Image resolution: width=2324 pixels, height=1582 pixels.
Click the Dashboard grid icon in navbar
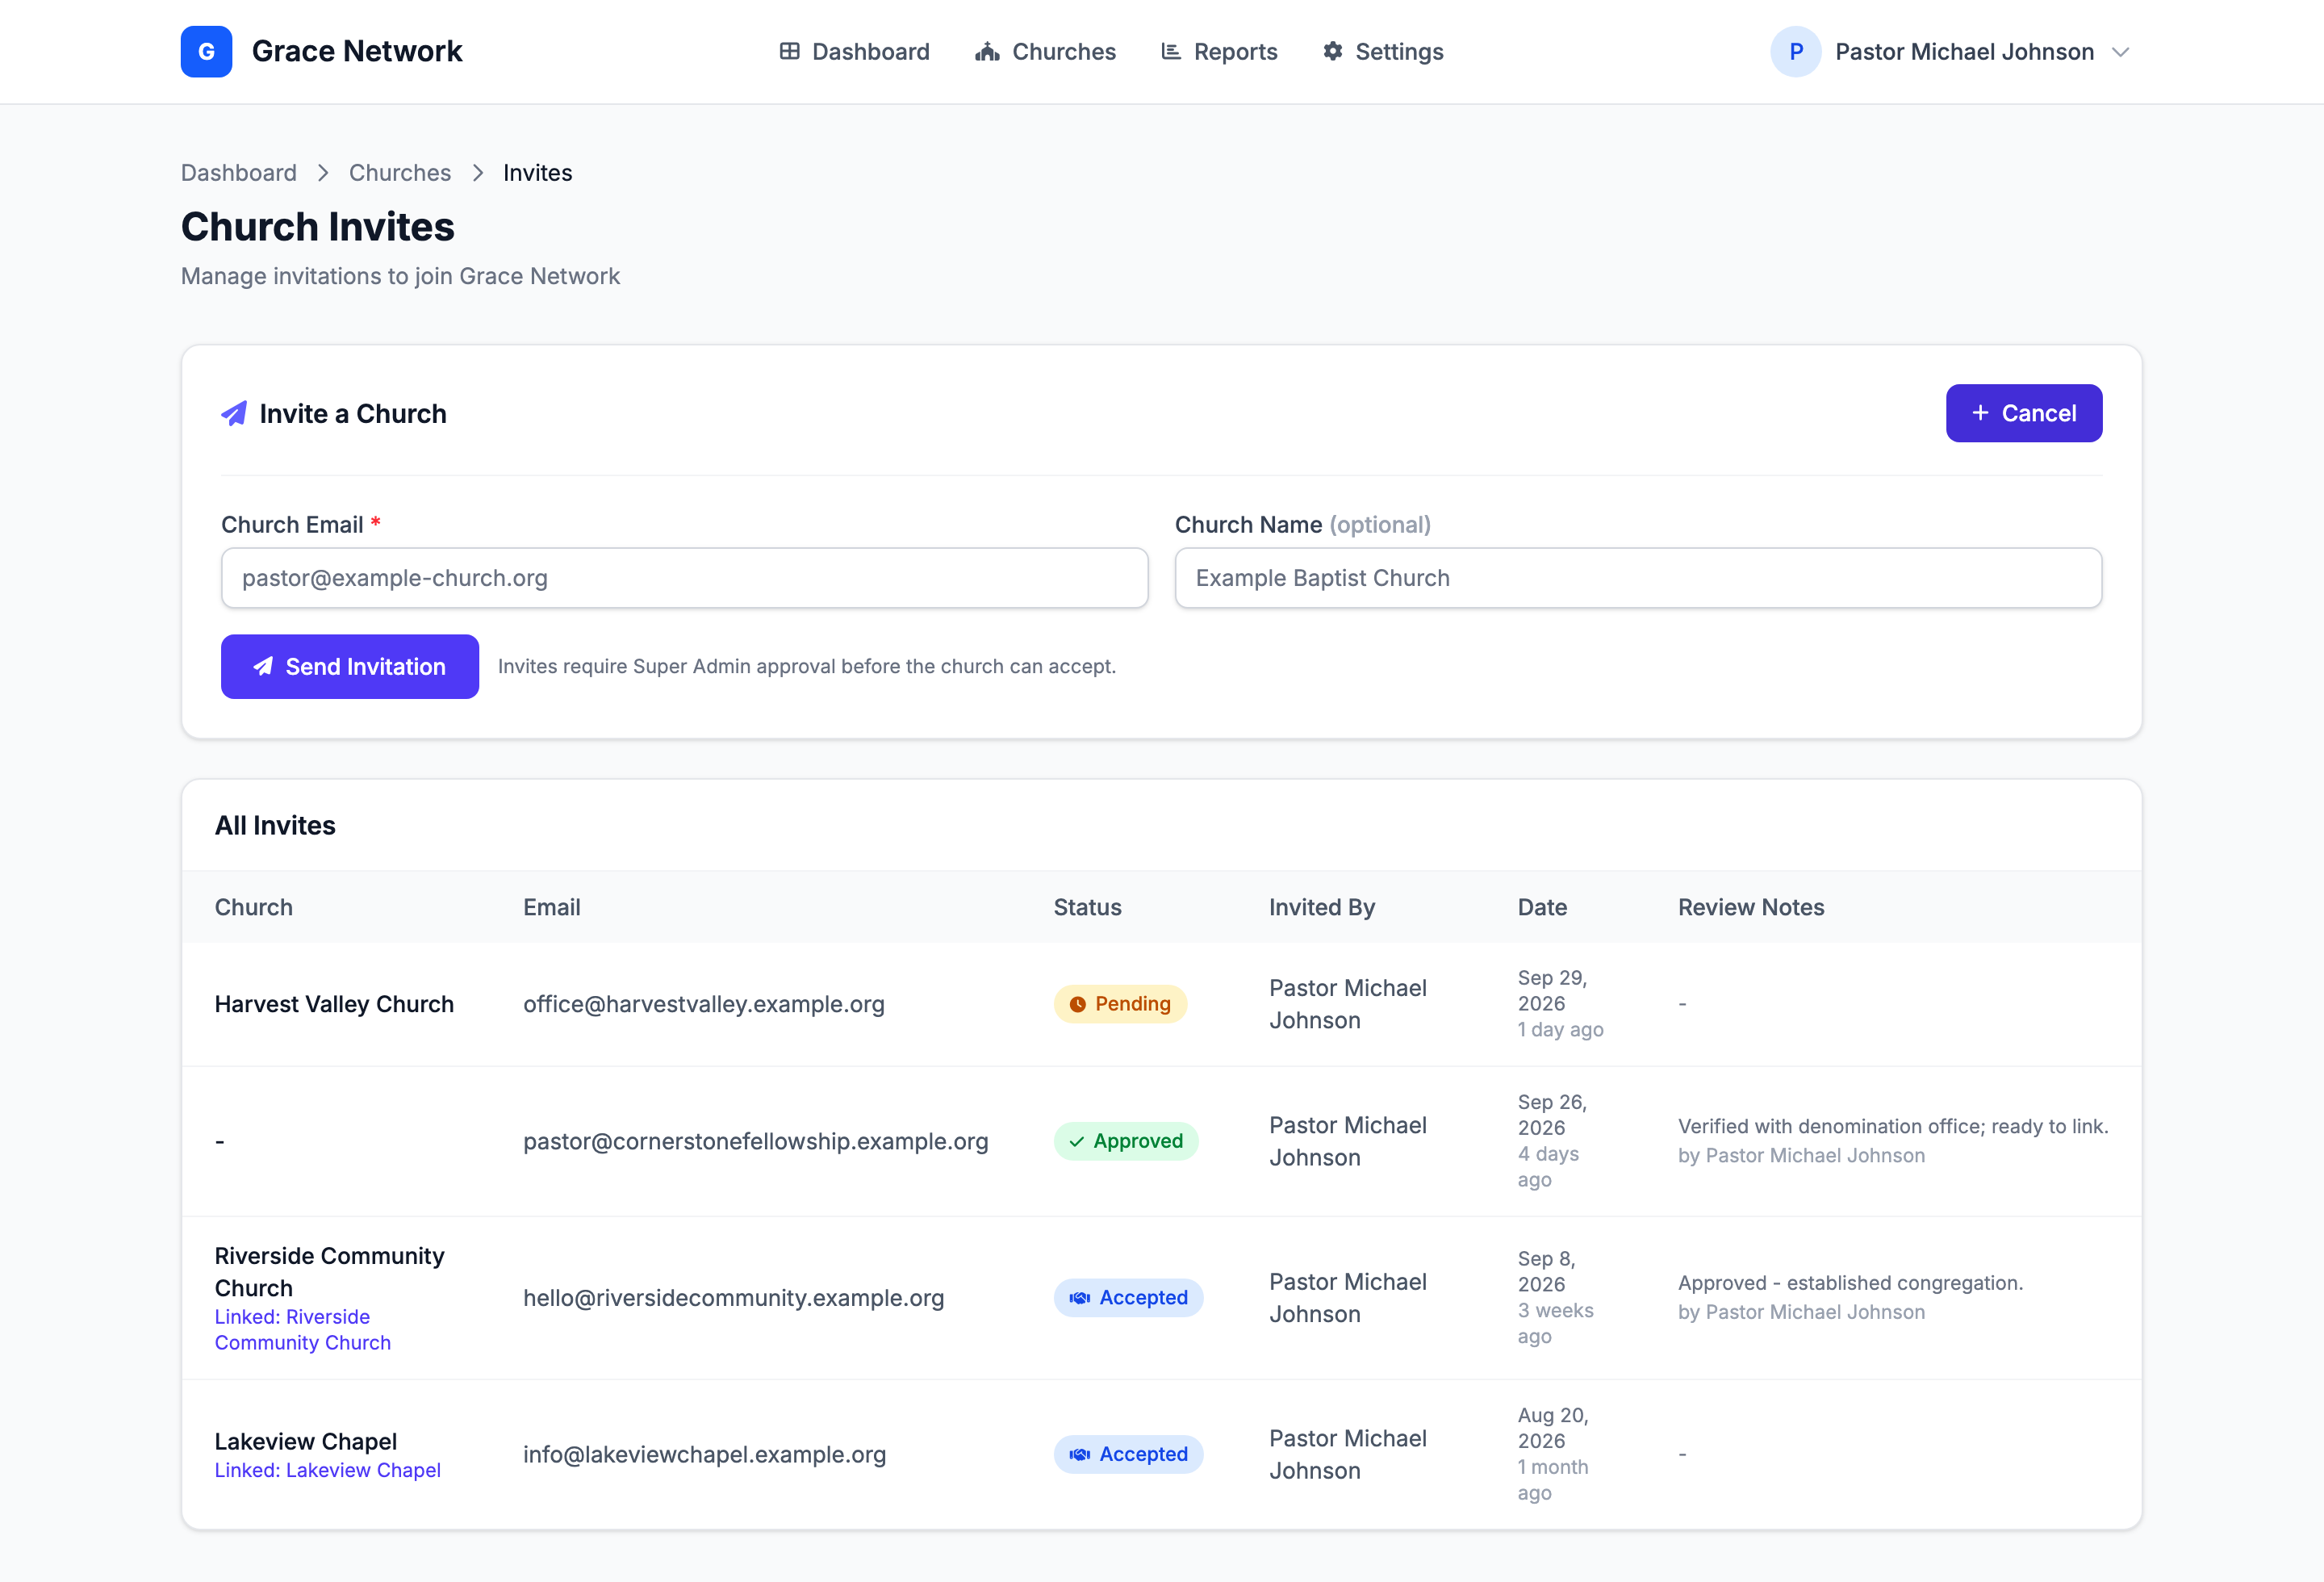point(789,51)
